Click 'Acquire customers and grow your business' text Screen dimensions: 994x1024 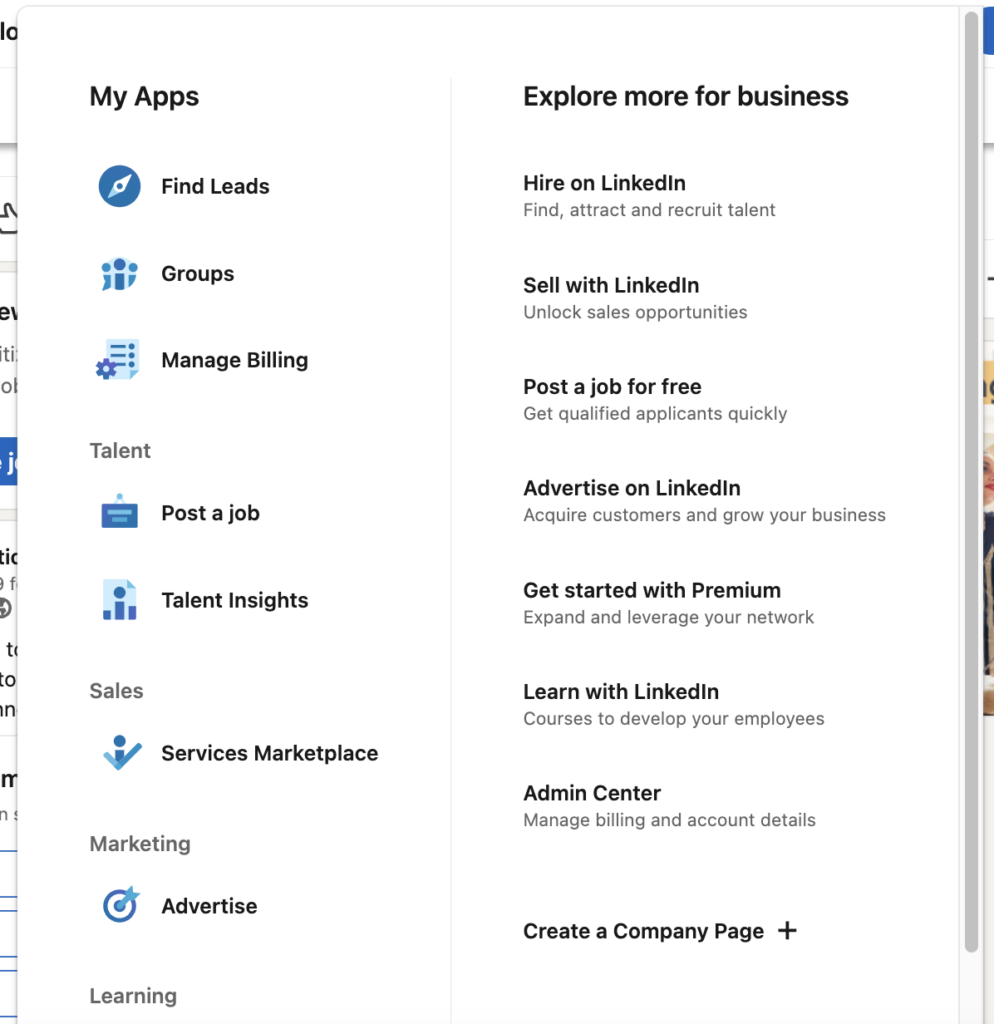click(x=704, y=515)
